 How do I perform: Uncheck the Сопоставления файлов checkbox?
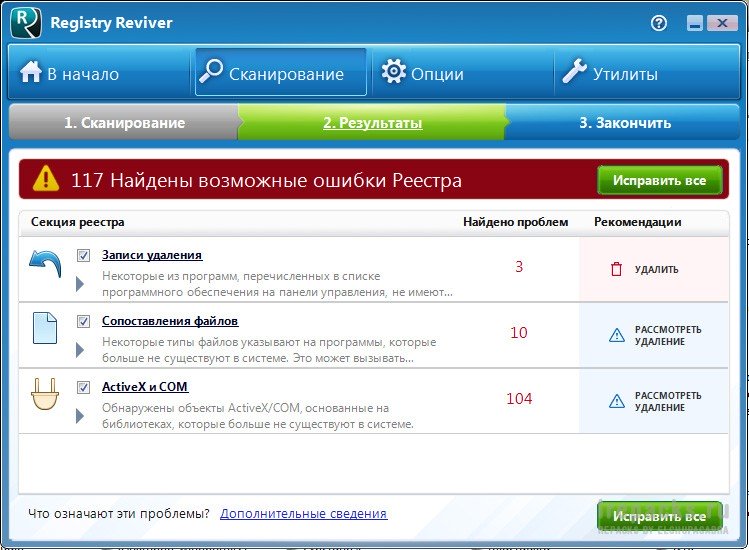coord(84,322)
